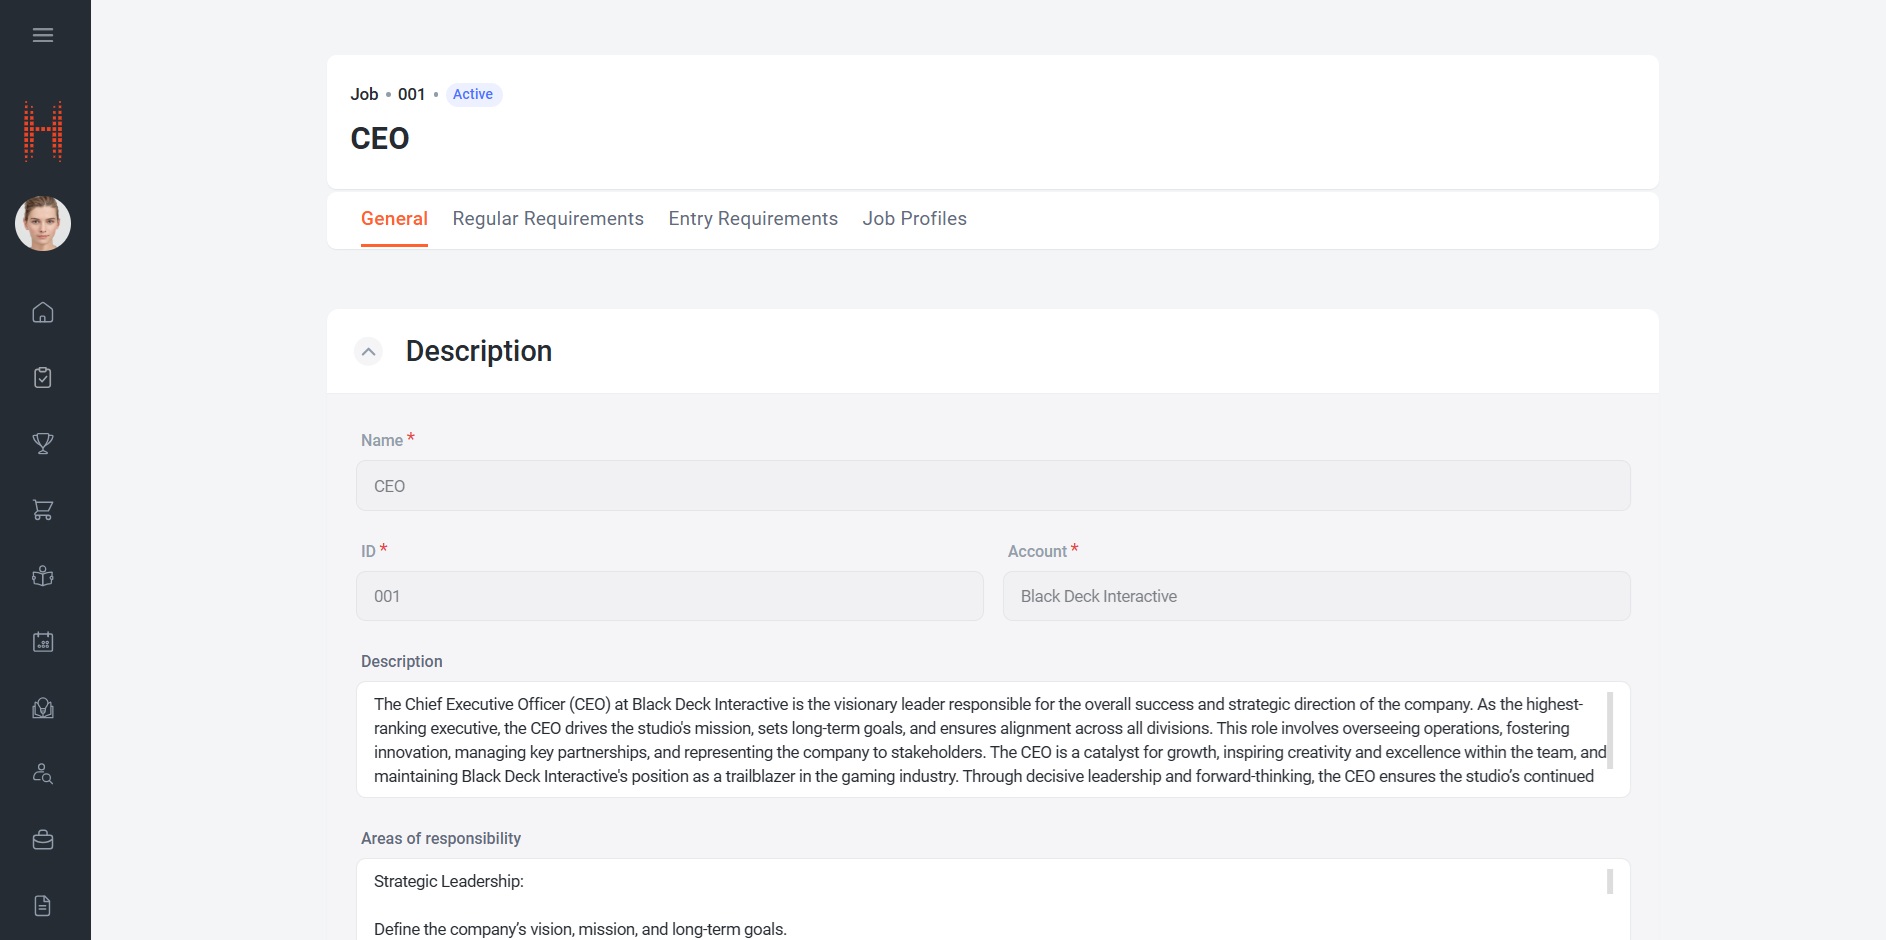
Task: Go to the Home icon in sidebar
Action: (43, 312)
